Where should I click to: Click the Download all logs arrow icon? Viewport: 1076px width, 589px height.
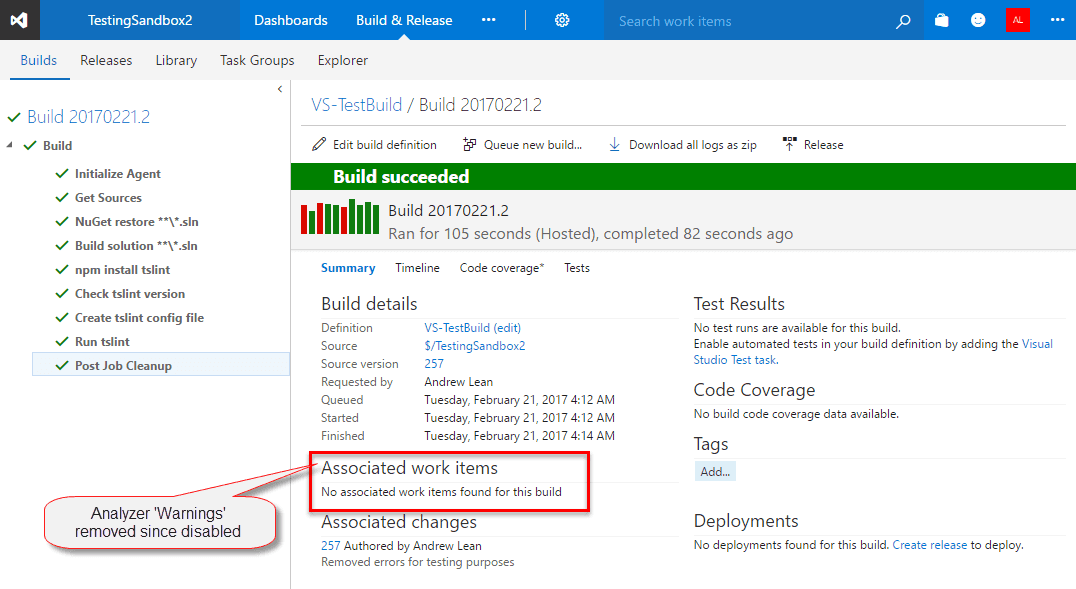(615, 145)
